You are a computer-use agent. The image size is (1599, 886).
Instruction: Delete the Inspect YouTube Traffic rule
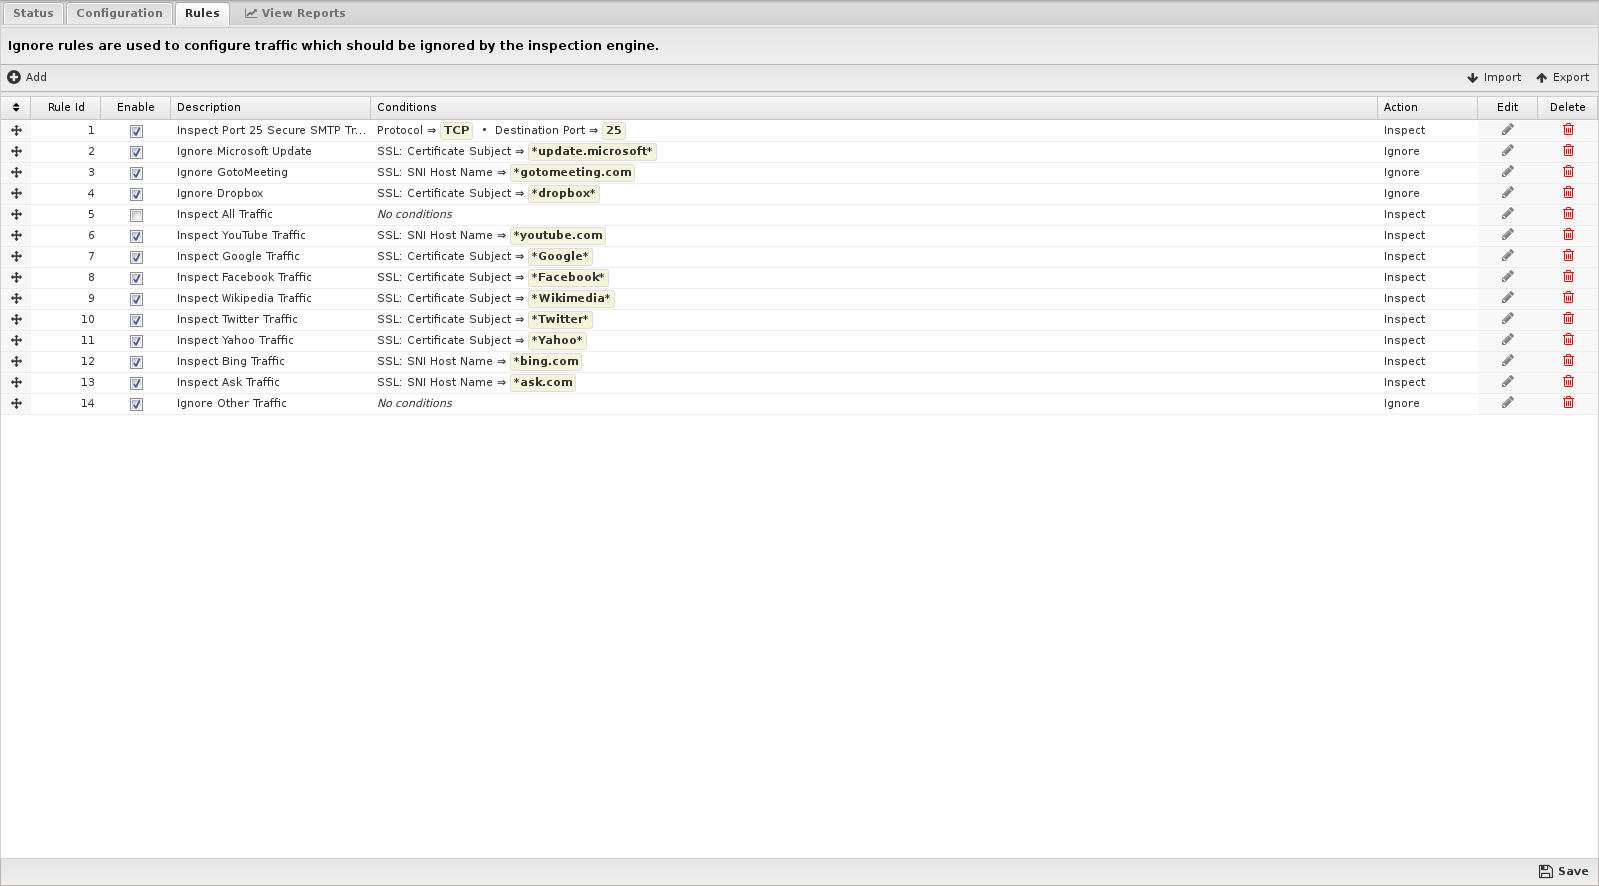[x=1568, y=235]
